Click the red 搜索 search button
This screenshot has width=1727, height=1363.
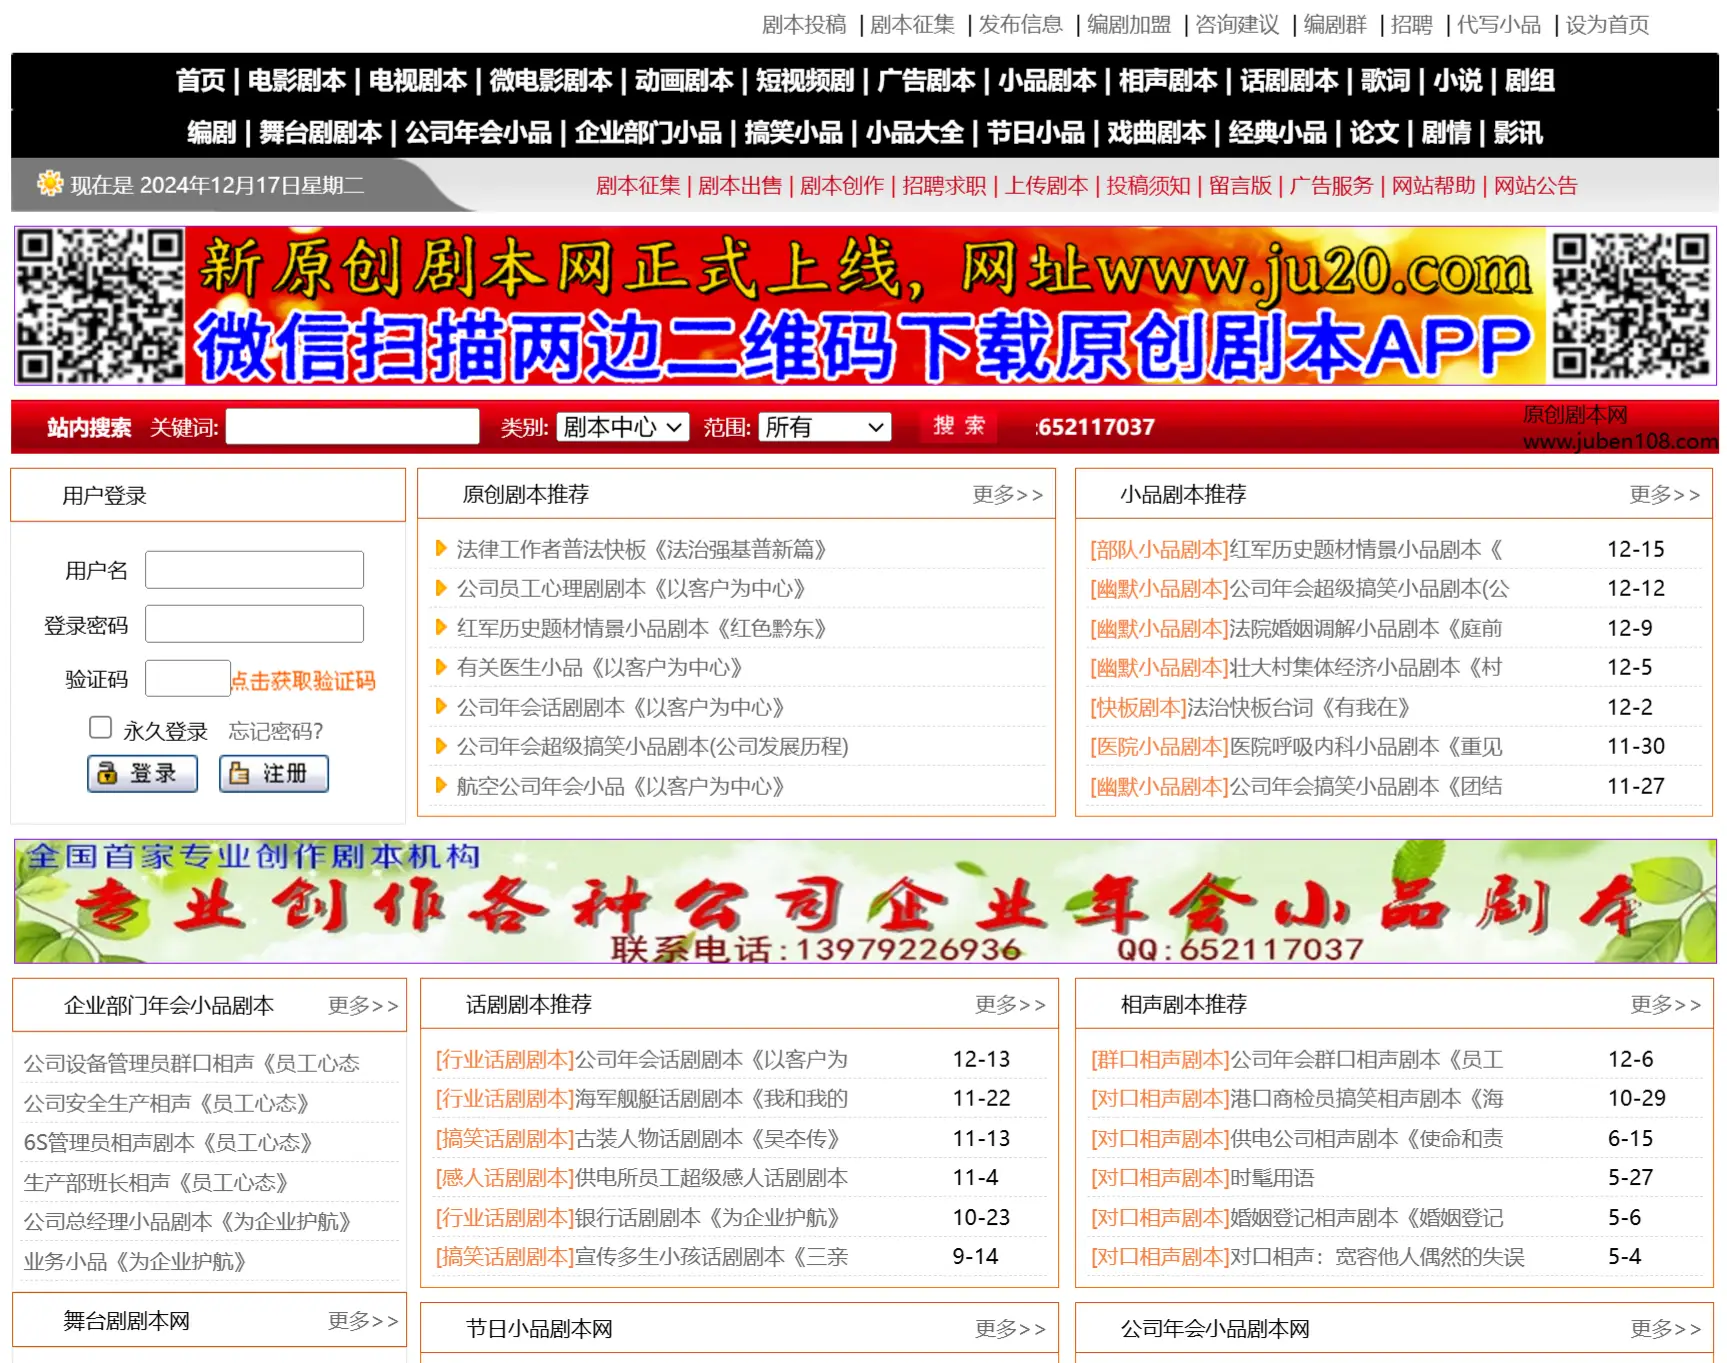tap(959, 427)
